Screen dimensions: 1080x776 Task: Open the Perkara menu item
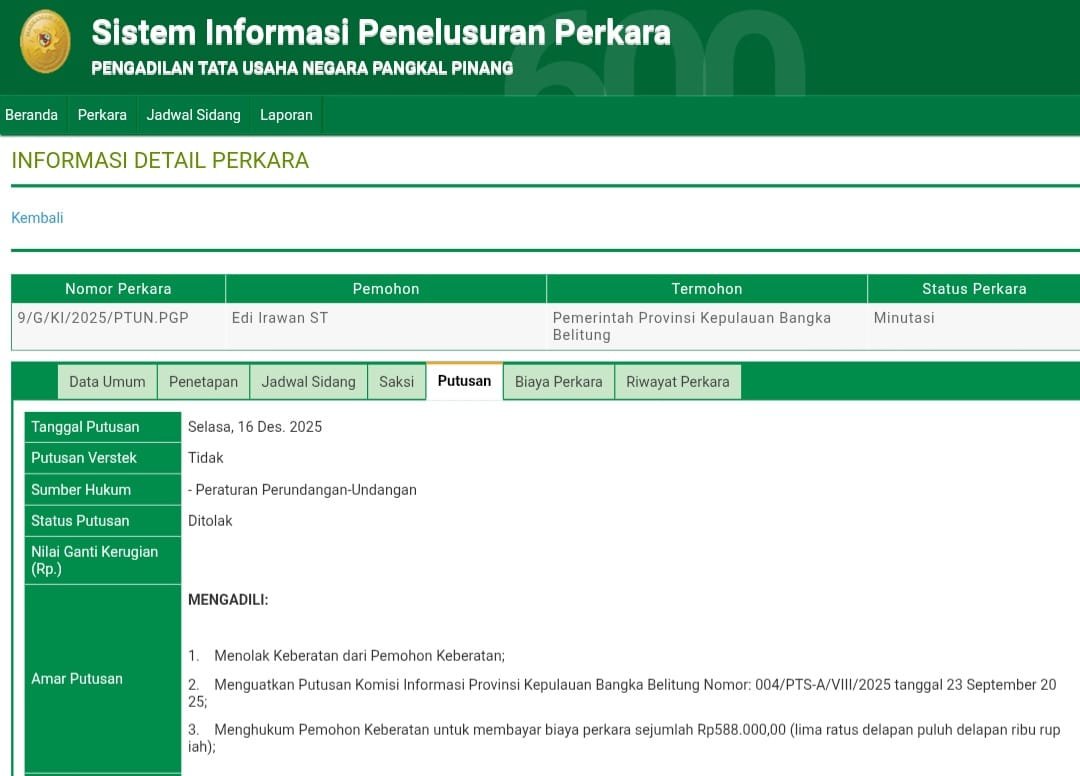[101, 115]
